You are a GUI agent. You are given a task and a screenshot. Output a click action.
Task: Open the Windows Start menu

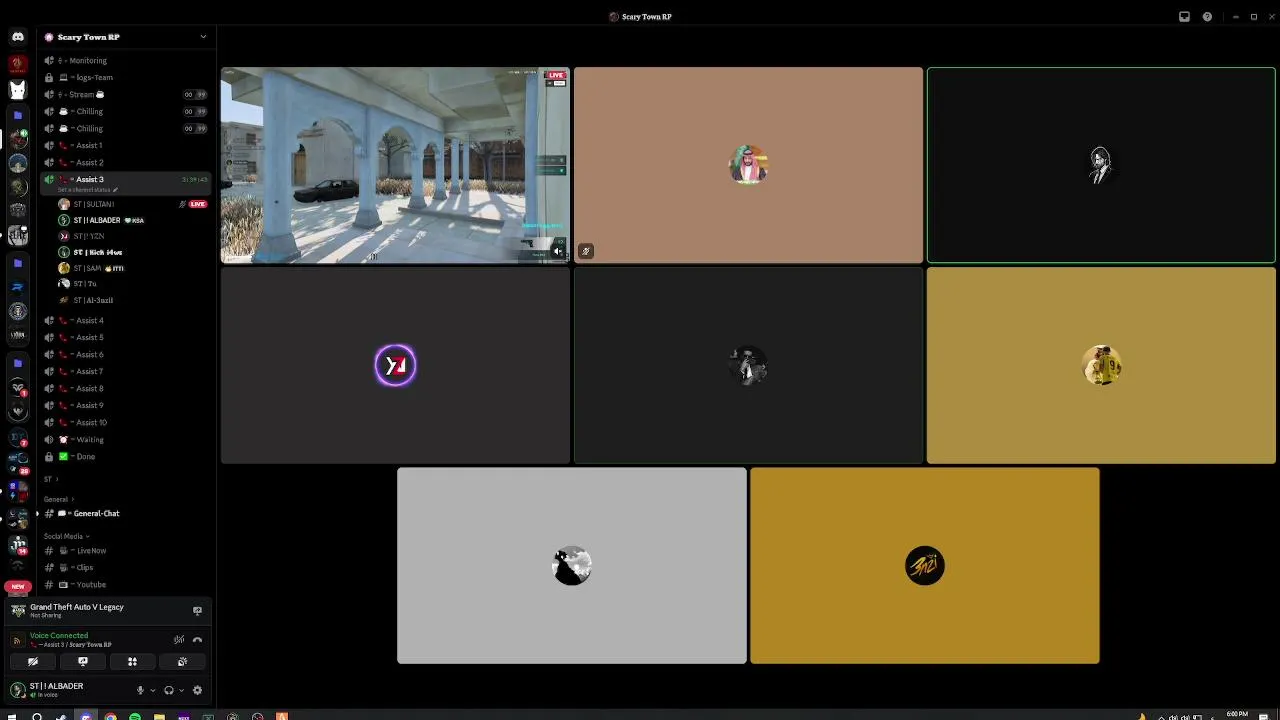(12, 716)
